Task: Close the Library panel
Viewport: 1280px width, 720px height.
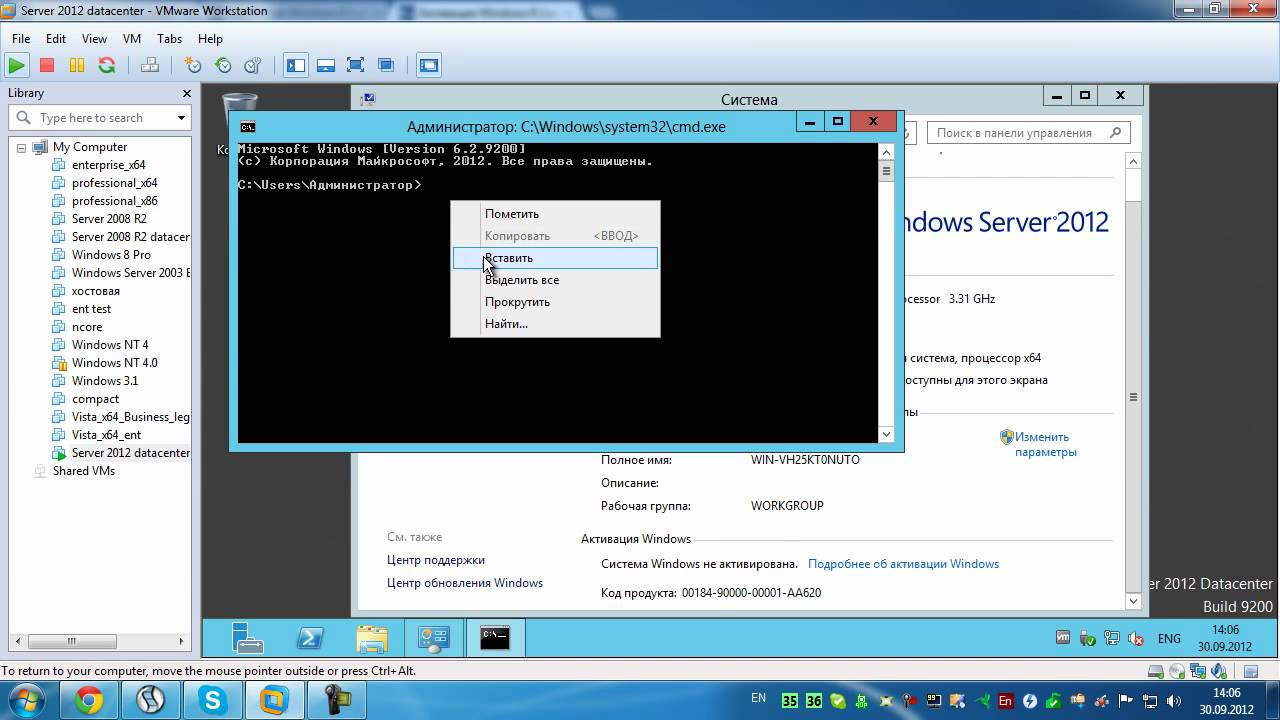Action: click(x=186, y=93)
